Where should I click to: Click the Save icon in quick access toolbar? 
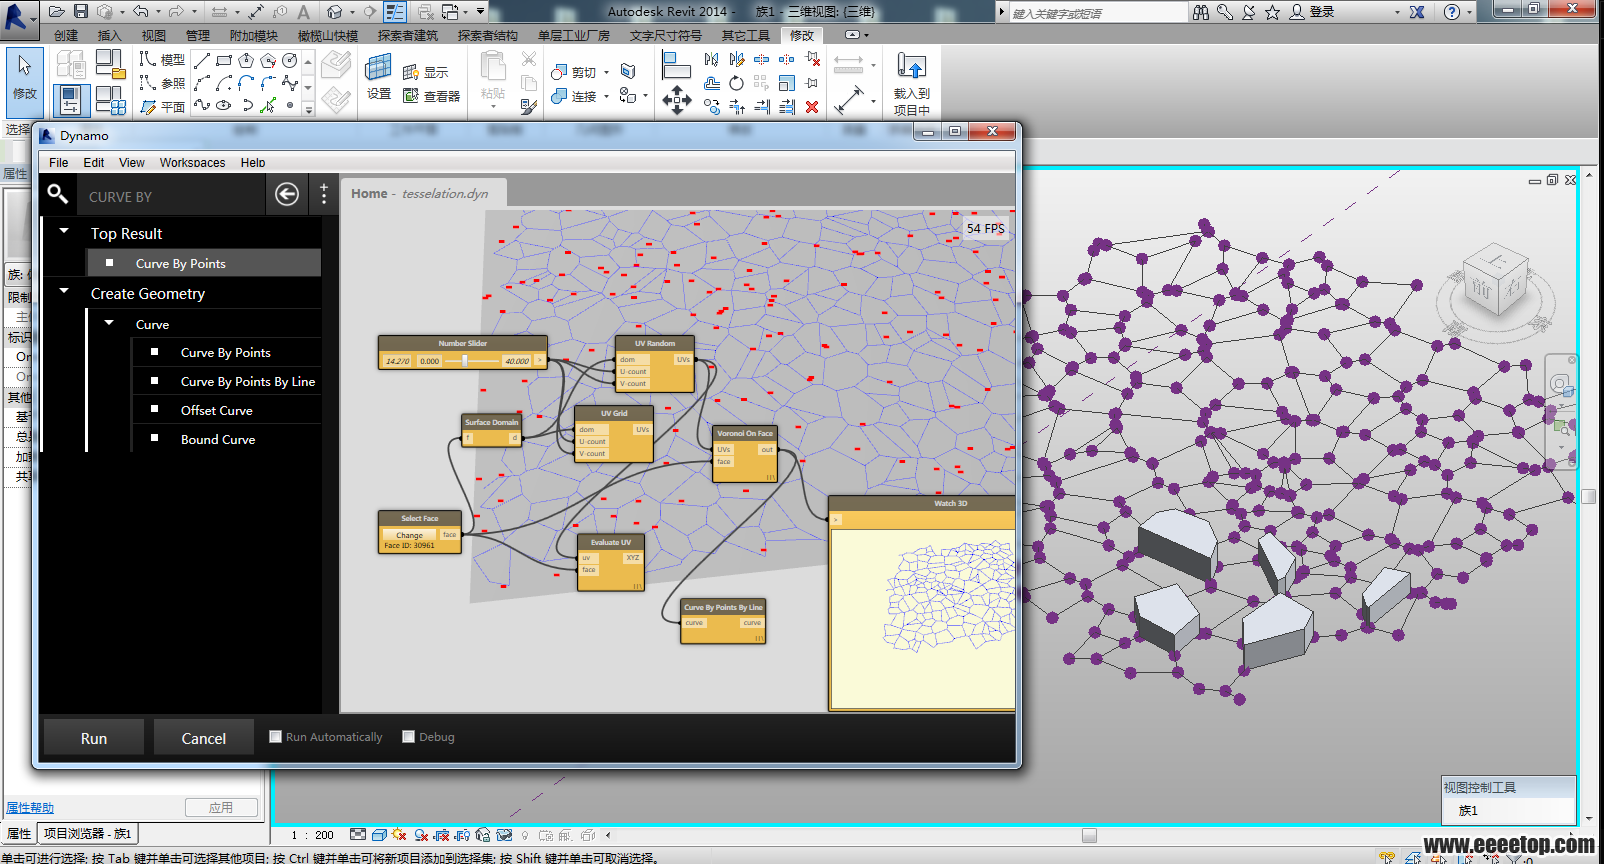click(81, 12)
